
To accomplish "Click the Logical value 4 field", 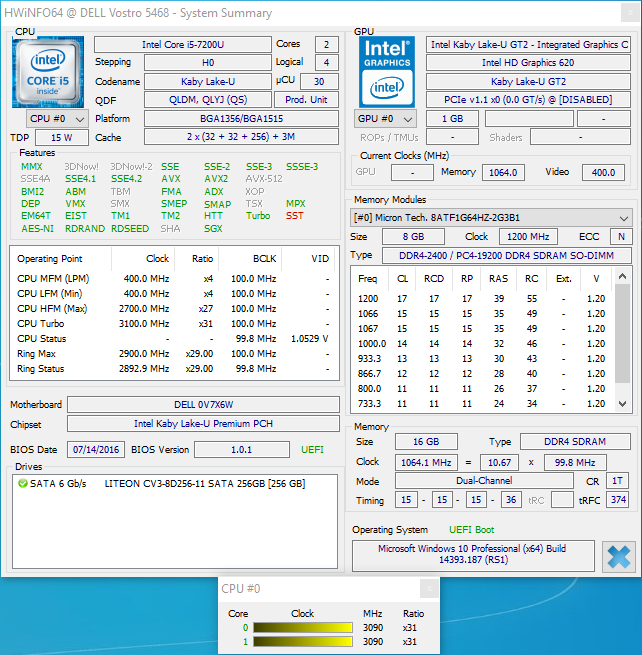I will pos(327,63).
